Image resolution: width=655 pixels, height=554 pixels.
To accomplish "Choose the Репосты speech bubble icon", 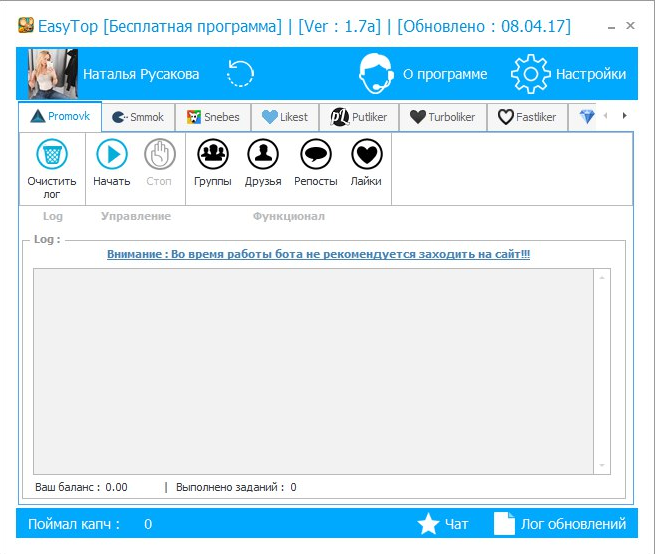I will [316, 154].
